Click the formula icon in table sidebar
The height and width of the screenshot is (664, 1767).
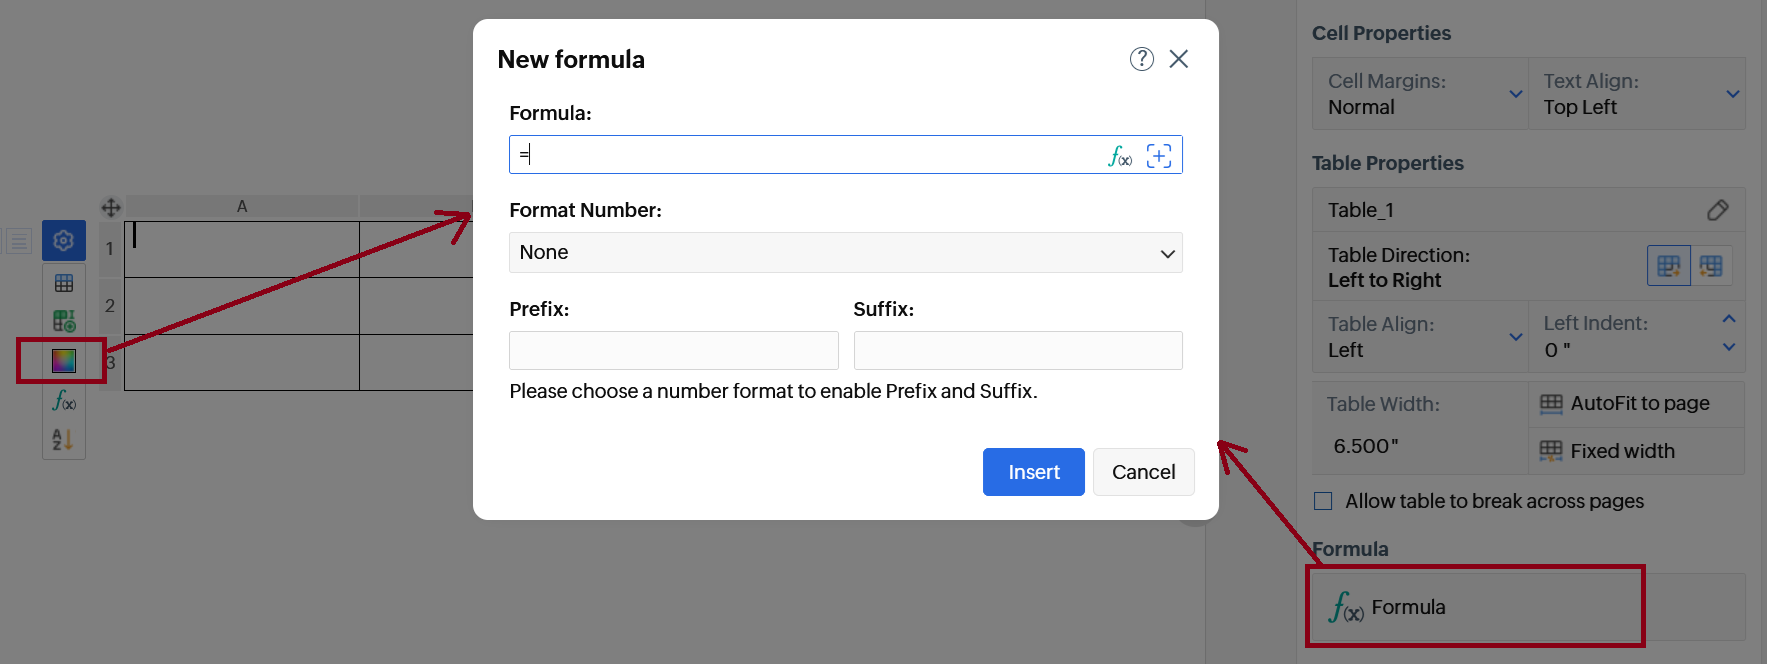pyautogui.click(x=64, y=401)
